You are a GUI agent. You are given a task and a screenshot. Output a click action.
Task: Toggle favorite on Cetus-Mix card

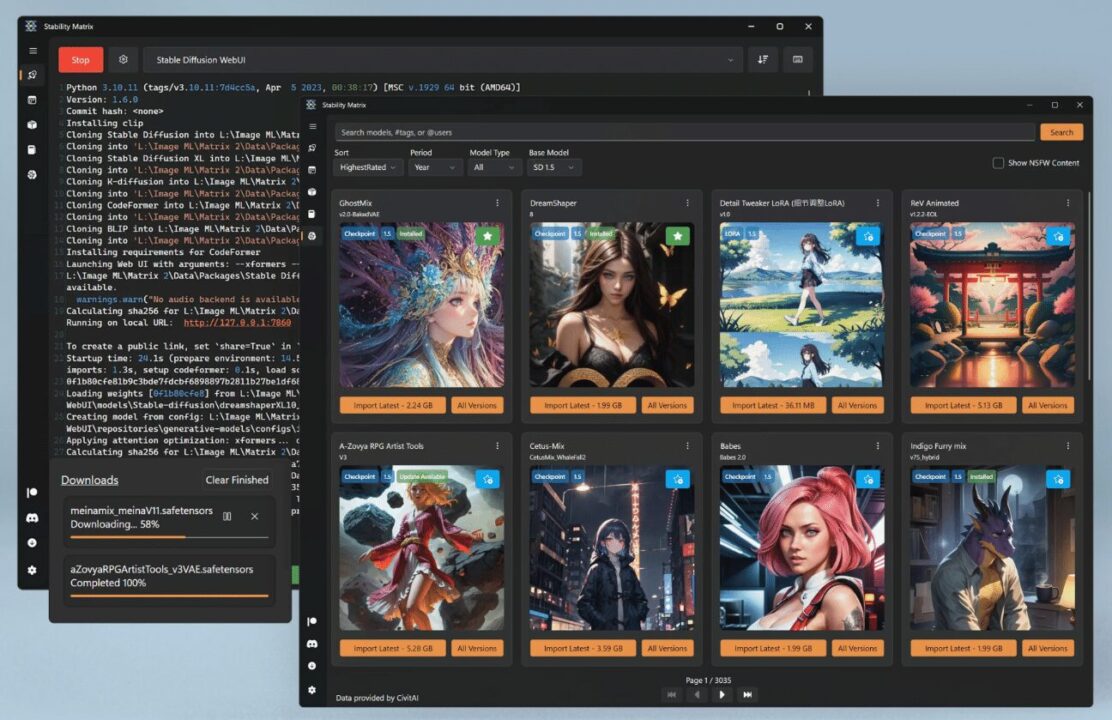point(677,480)
